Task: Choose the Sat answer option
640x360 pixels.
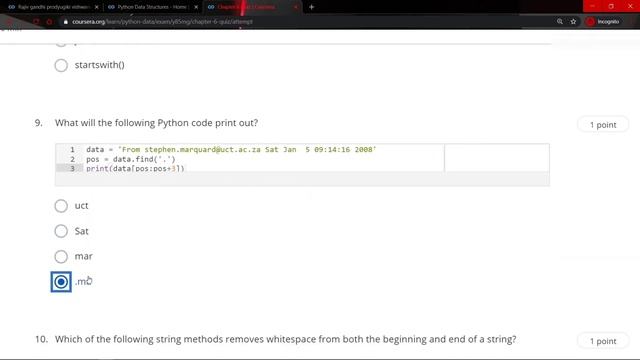Action: 61,231
